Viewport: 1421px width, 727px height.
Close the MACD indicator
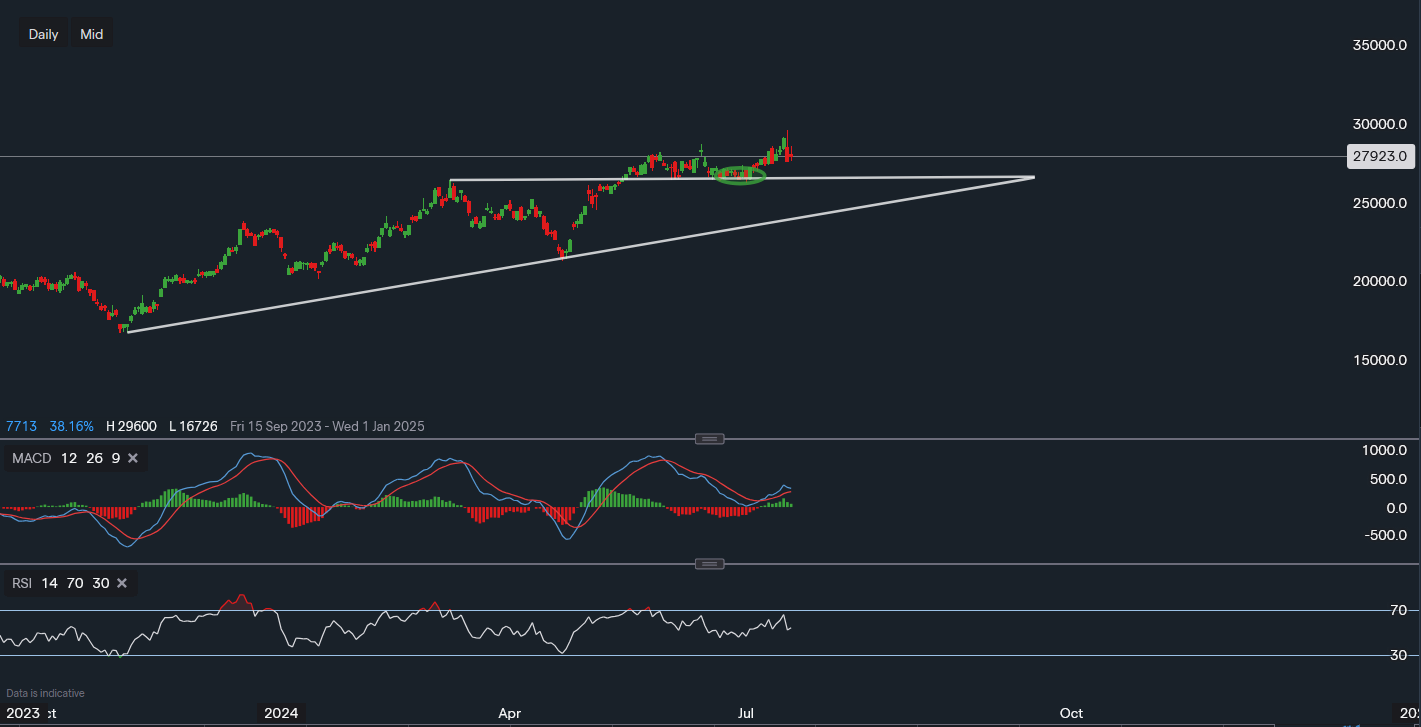[135, 458]
